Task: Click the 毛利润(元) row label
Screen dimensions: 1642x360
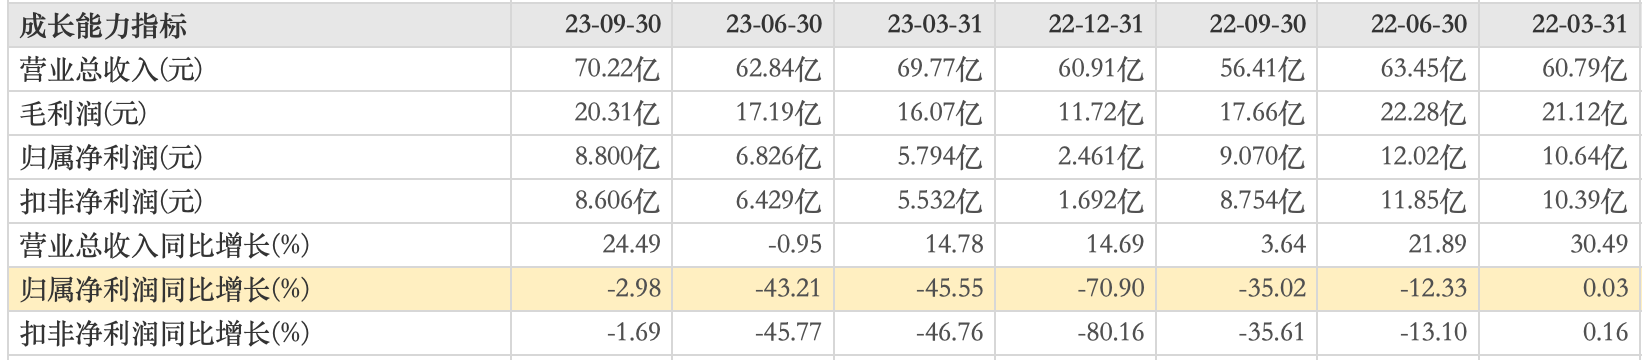Action: coord(83,113)
